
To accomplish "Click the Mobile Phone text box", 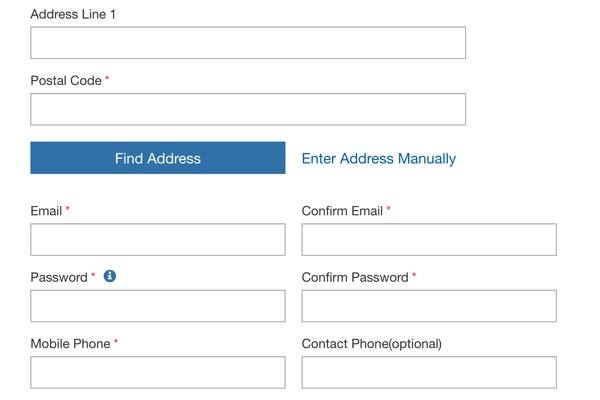I will [x=158, y=372].
